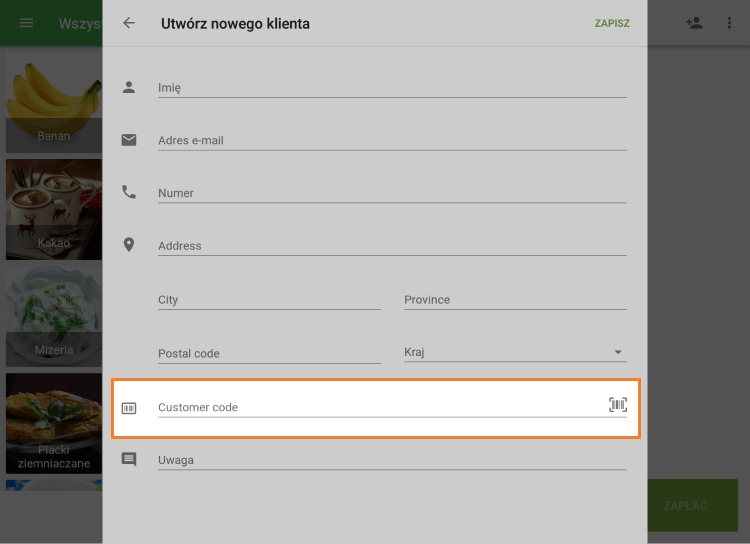Click the envelope email icon

pyautogui.click(x=129, y=140)
